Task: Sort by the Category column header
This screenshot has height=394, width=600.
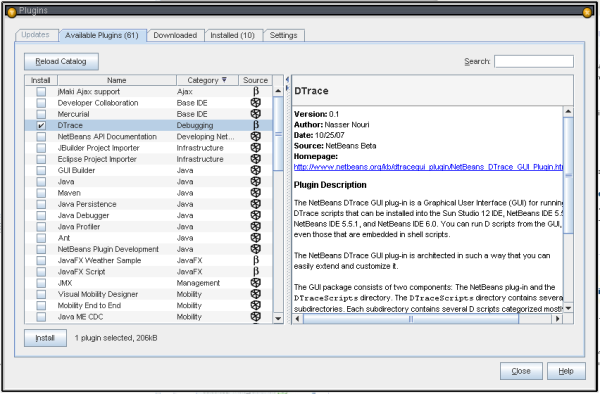Action: (x=207, y=80)
